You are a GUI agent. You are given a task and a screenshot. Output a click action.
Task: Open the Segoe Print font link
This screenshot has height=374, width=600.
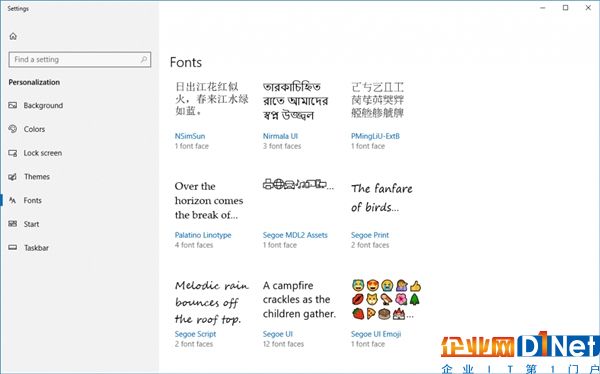click(370, 235)
